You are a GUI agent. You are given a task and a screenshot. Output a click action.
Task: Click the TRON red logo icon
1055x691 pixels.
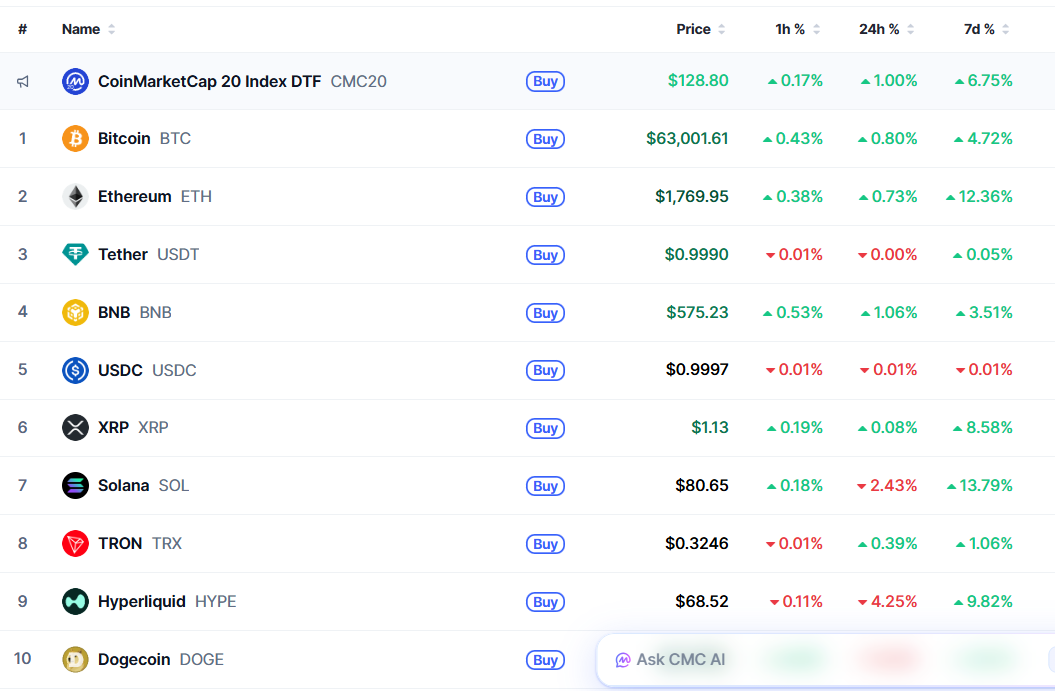point(75,543)
